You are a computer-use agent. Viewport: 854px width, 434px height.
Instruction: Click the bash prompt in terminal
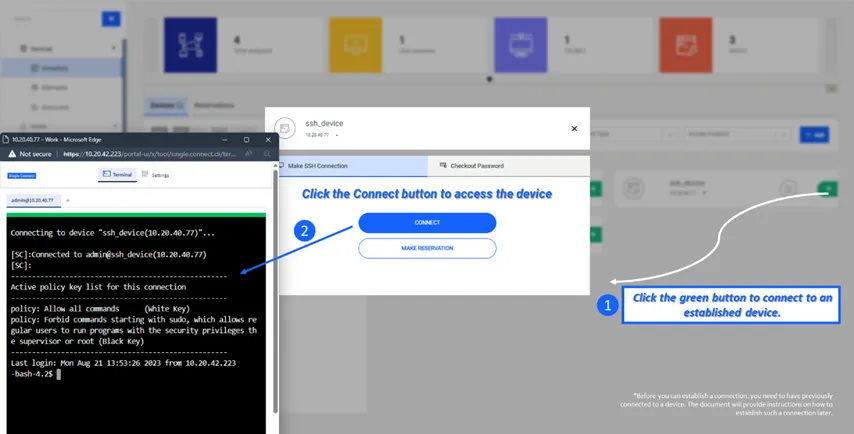32,374
